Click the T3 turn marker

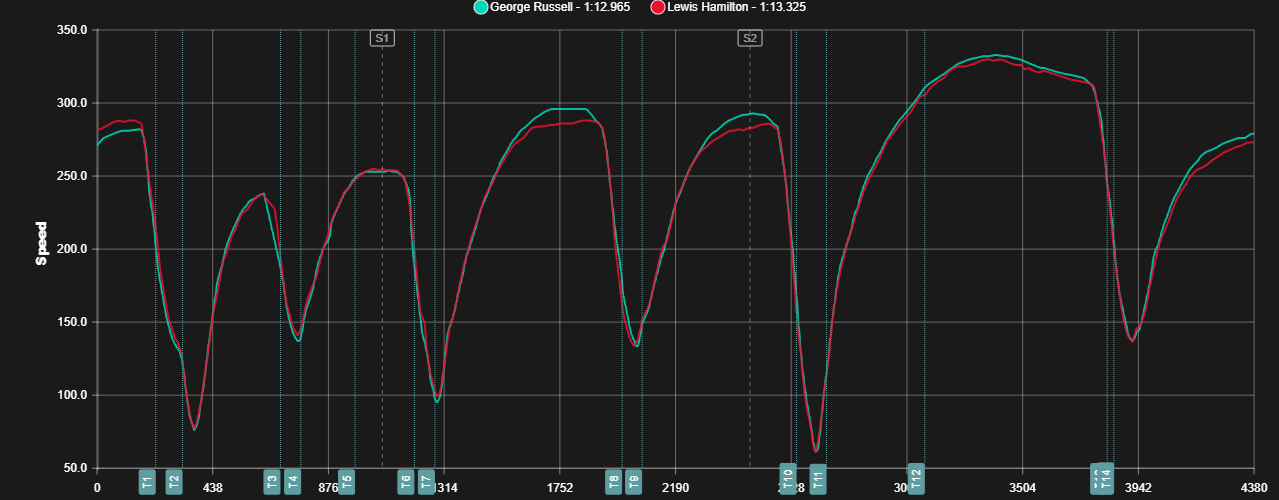click(272, 481)
